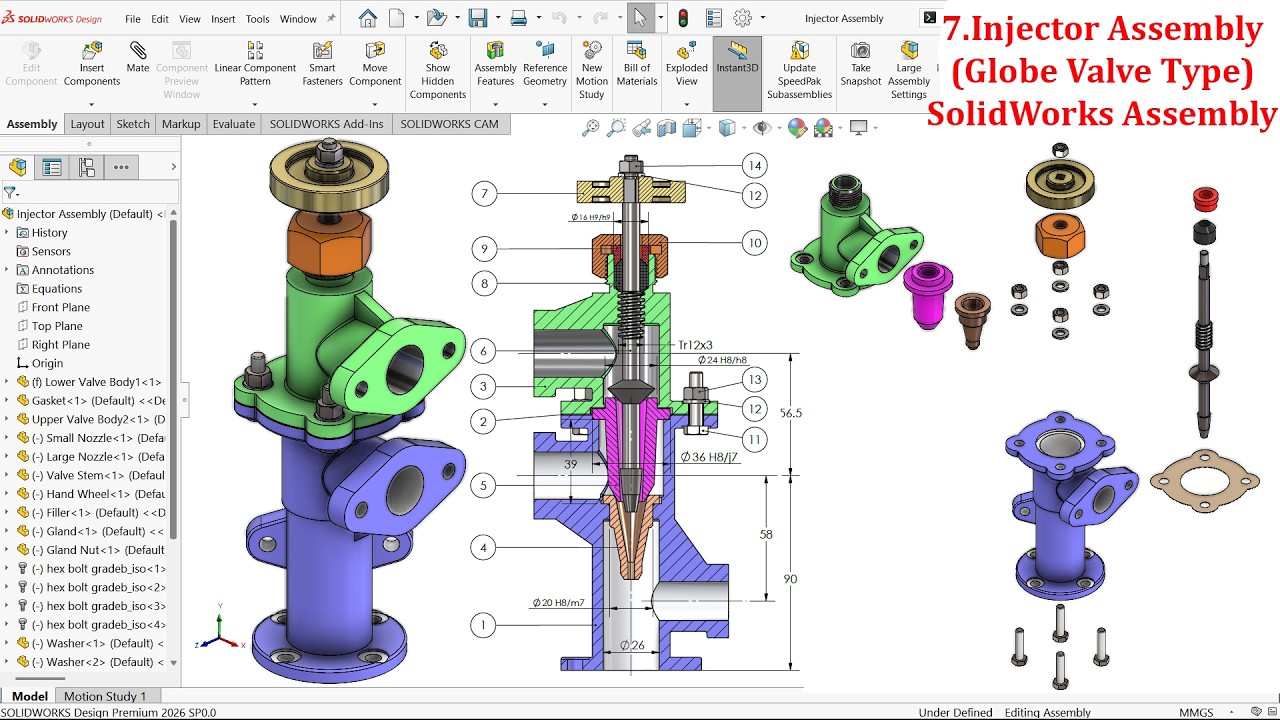Image resolution: width=1280 pixels, height=720 pixels.
Task: Open the SolidWorks Home welcome icon
Action: pyautogui.click(x=367, y=18)
